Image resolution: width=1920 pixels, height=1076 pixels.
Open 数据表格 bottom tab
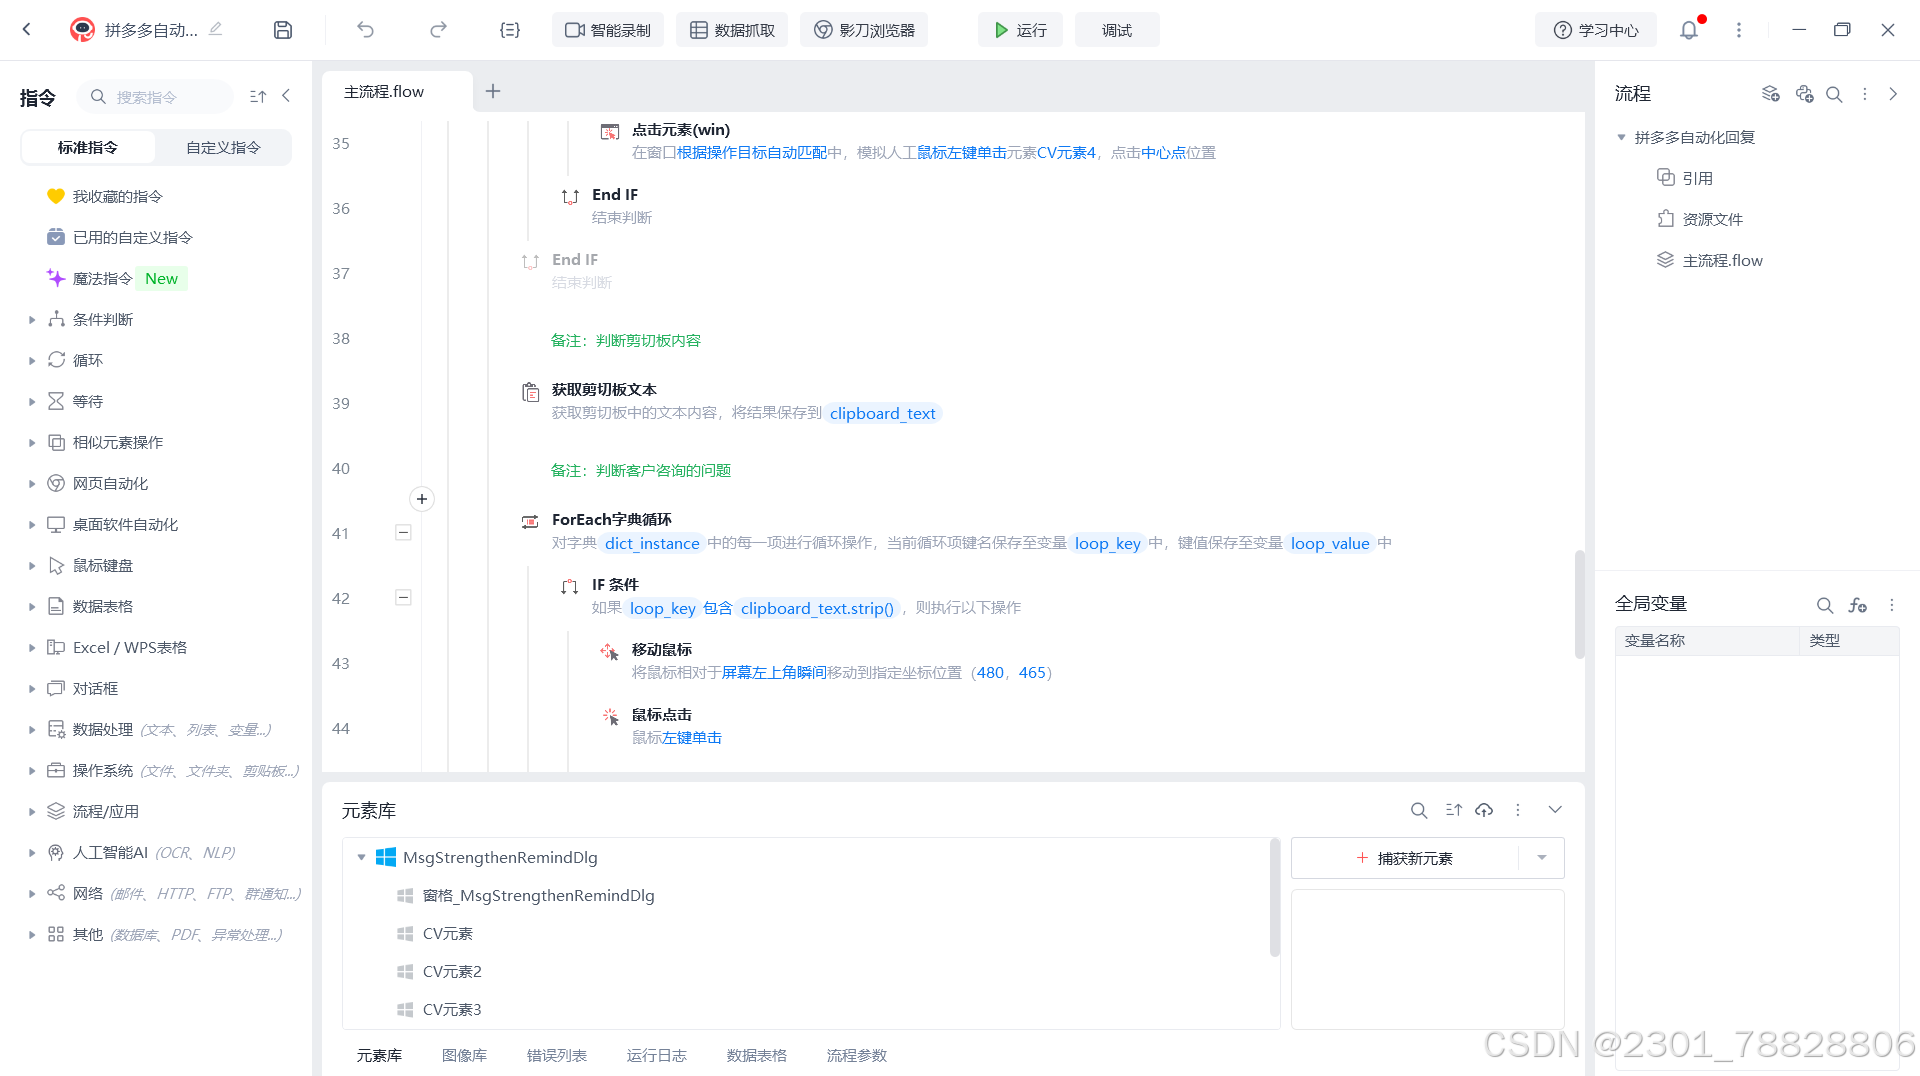(x=757, y=1055)
